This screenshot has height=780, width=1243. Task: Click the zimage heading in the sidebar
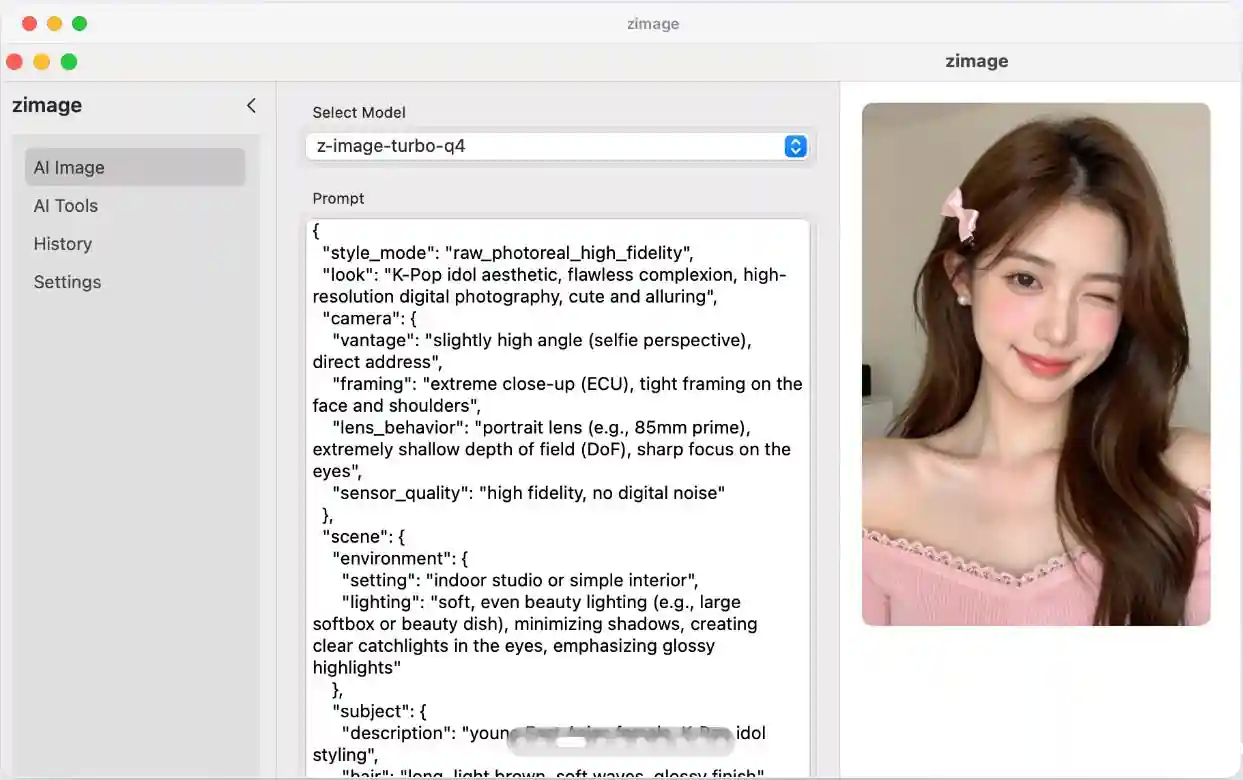pos(47,105)
